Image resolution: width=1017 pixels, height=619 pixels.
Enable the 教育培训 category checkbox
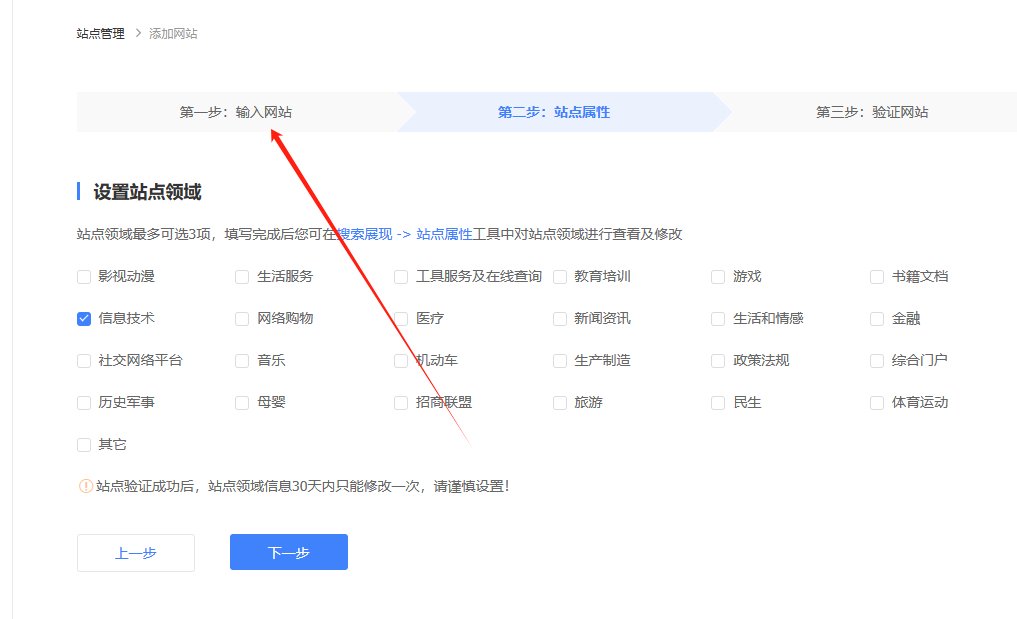pyautogui.click(x=559, y=276)
